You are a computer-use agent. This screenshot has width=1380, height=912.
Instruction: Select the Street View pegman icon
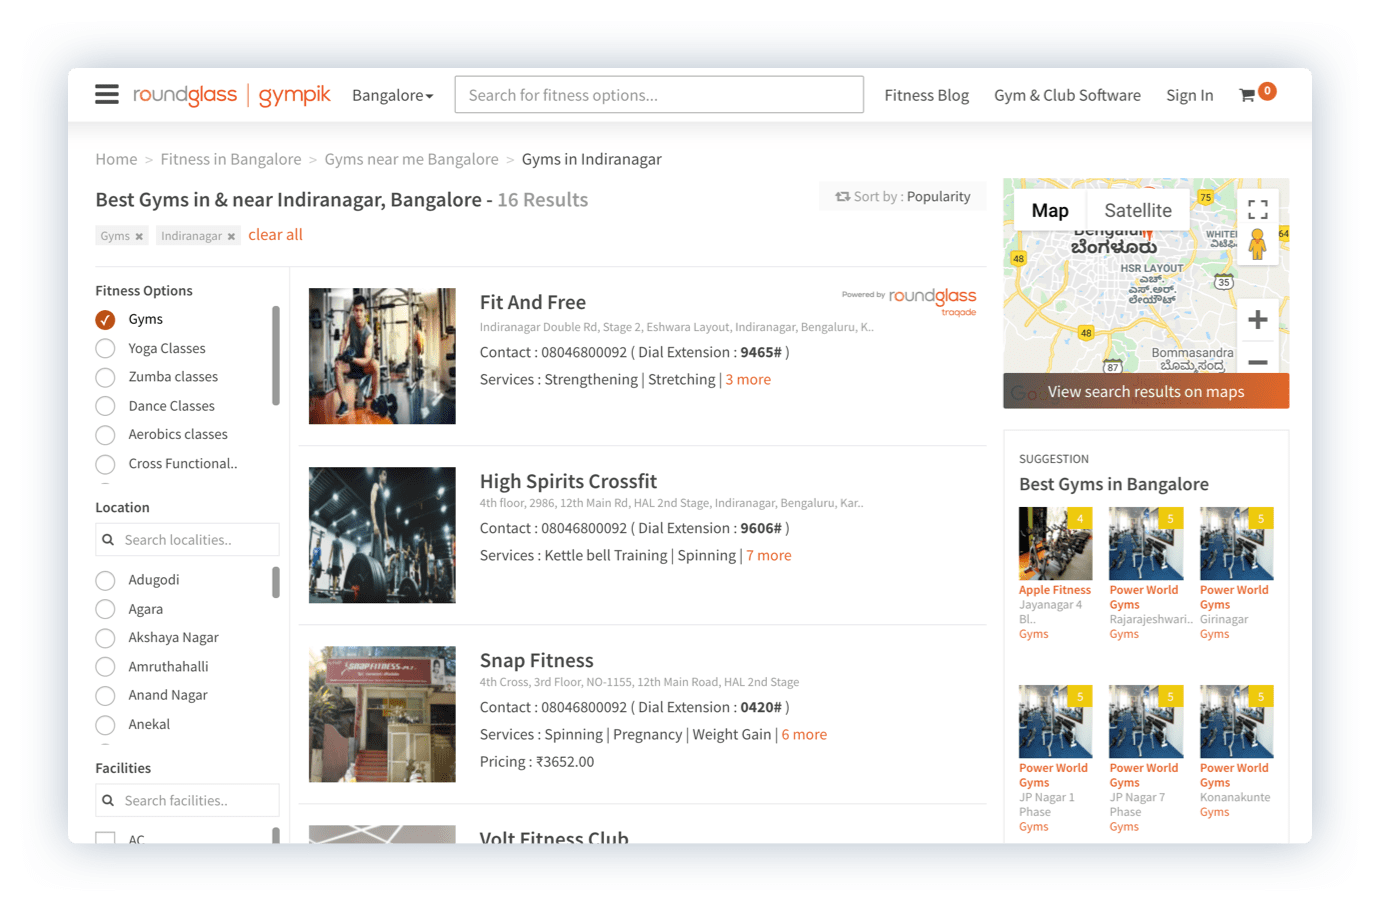click(1258, 245)
